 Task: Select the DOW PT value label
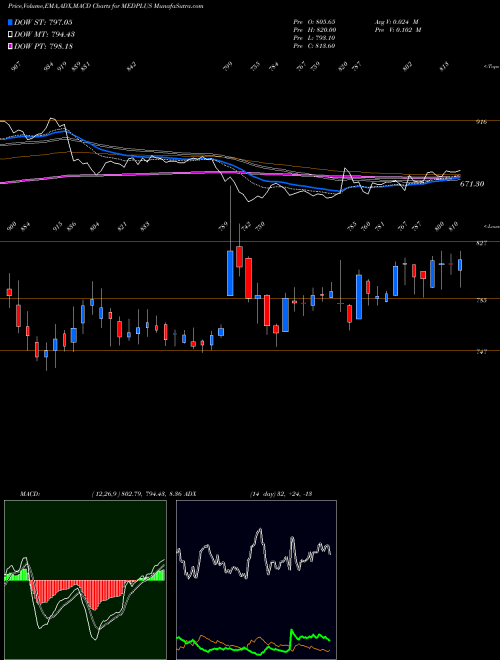pos(43,46)
